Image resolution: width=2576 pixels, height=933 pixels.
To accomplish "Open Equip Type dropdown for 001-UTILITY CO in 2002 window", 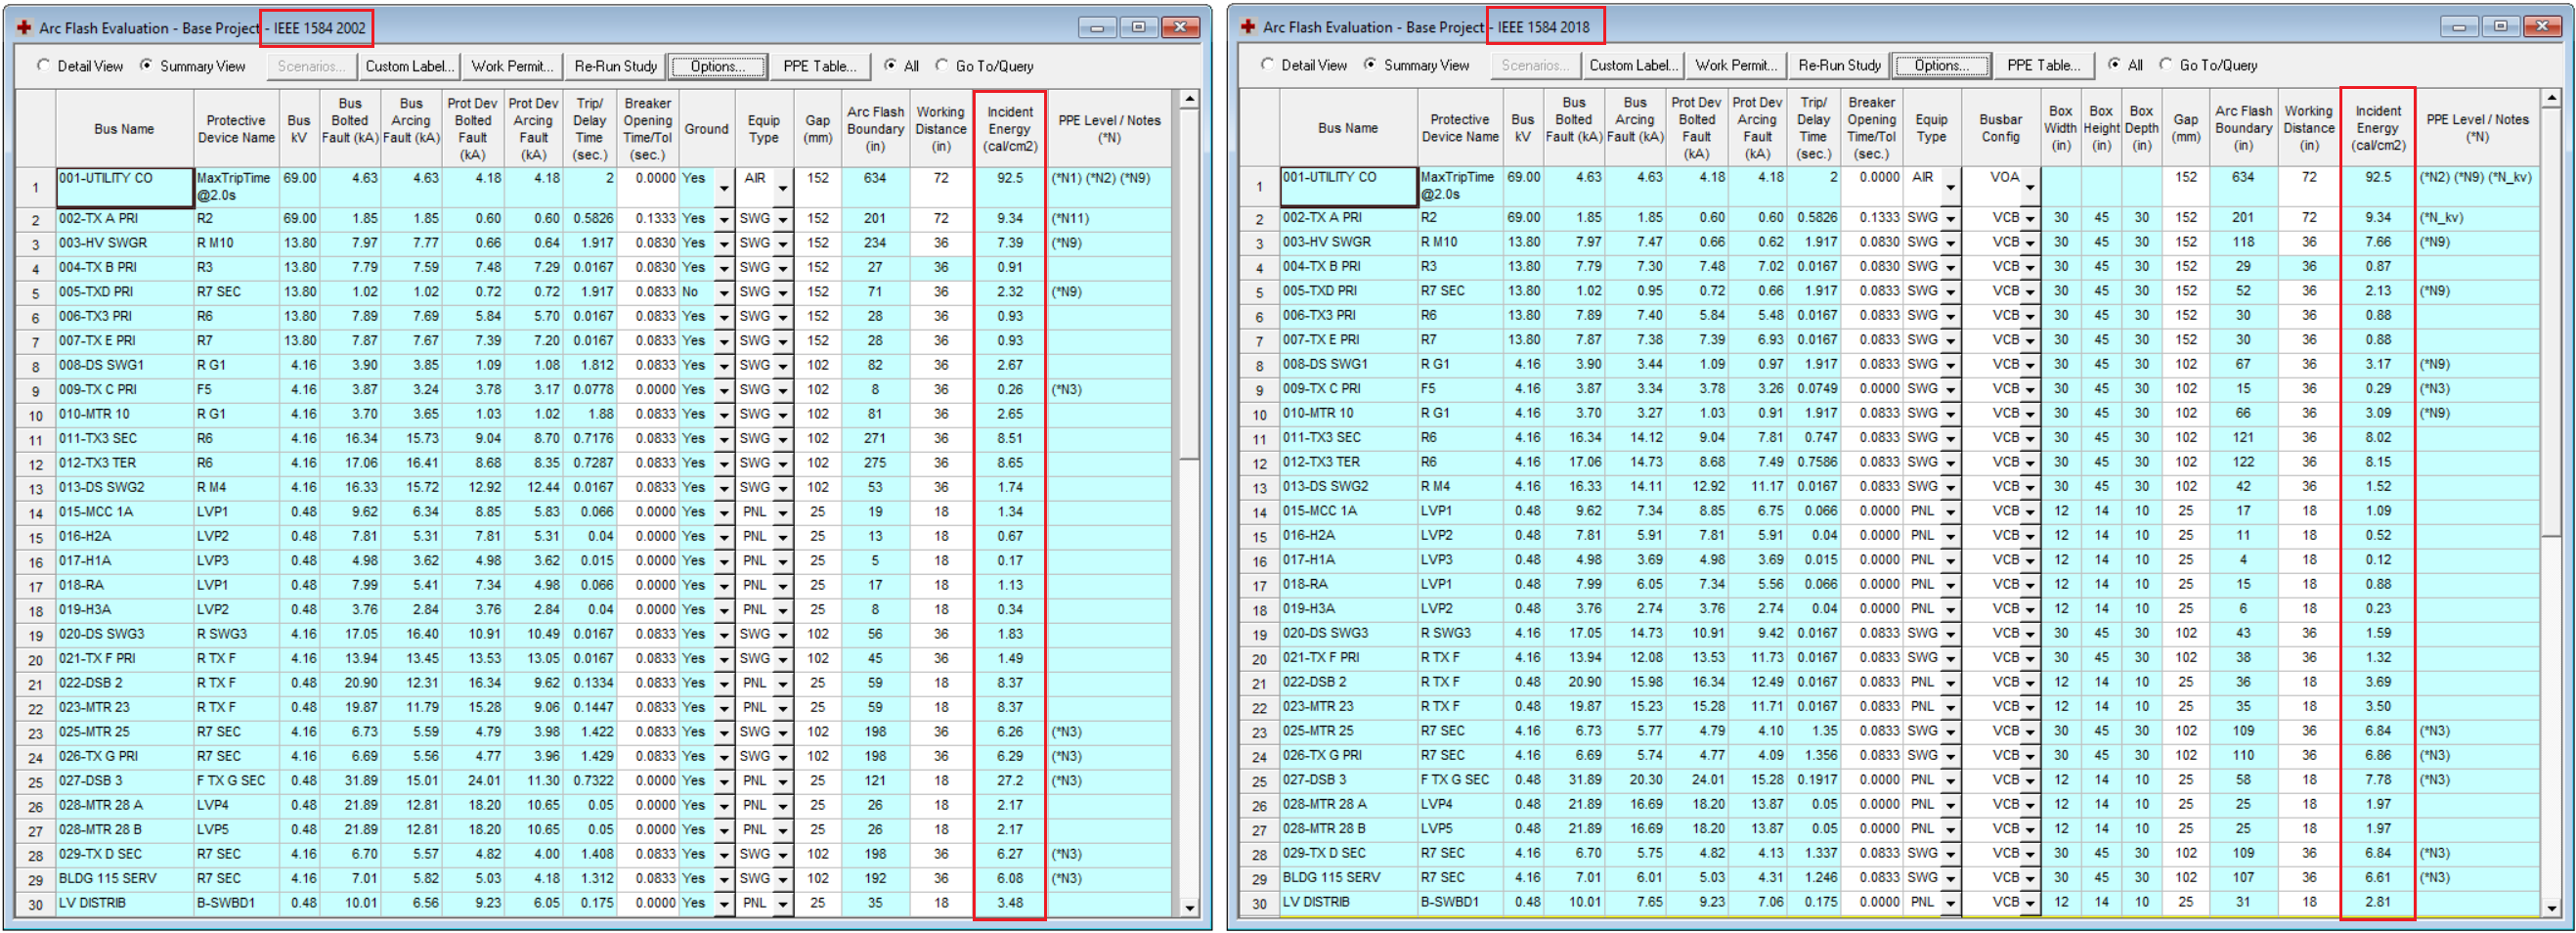I will pyautogui.click(x=782, y=187).
